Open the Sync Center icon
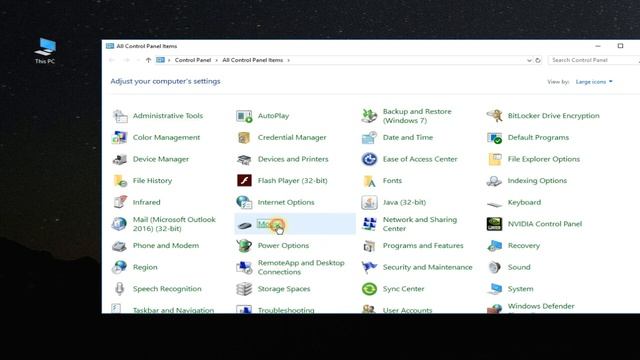Image resolution: width=640 pixels, height=360 pixels. point(369,289)
